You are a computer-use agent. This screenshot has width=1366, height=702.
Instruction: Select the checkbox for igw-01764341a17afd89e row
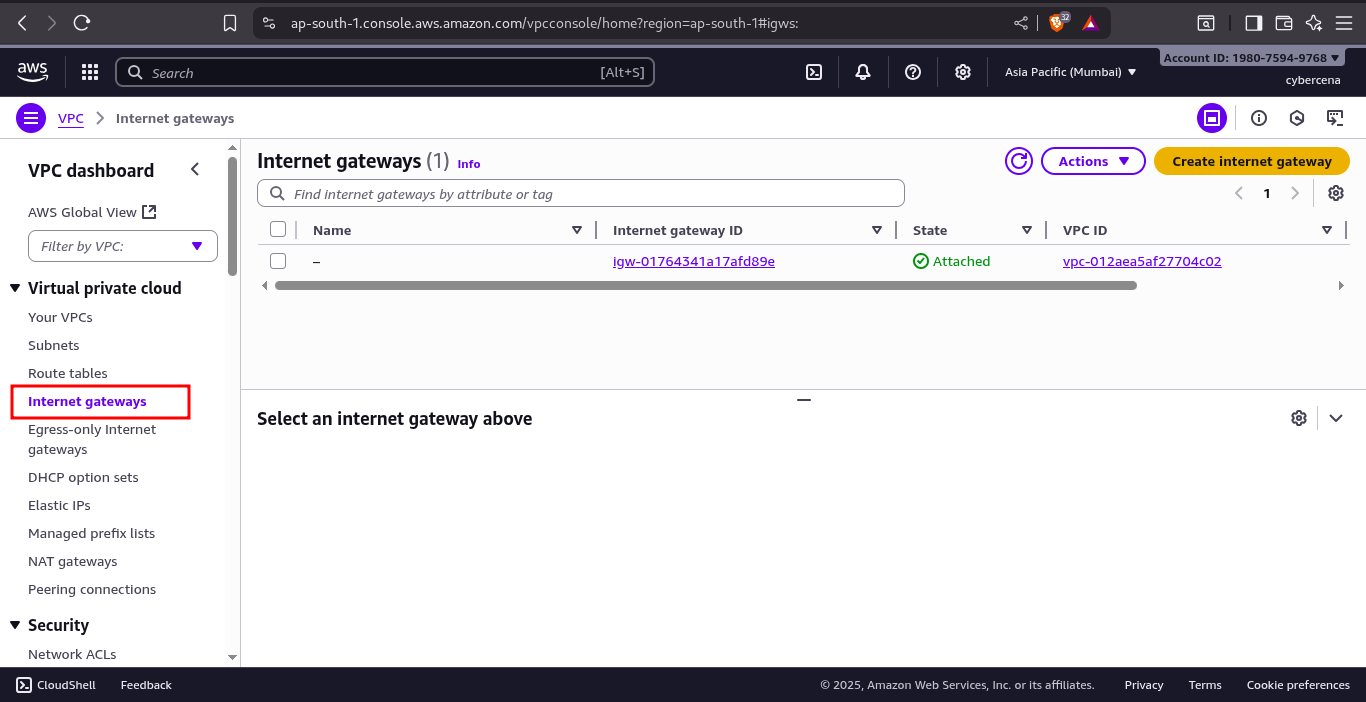(278, 261)
